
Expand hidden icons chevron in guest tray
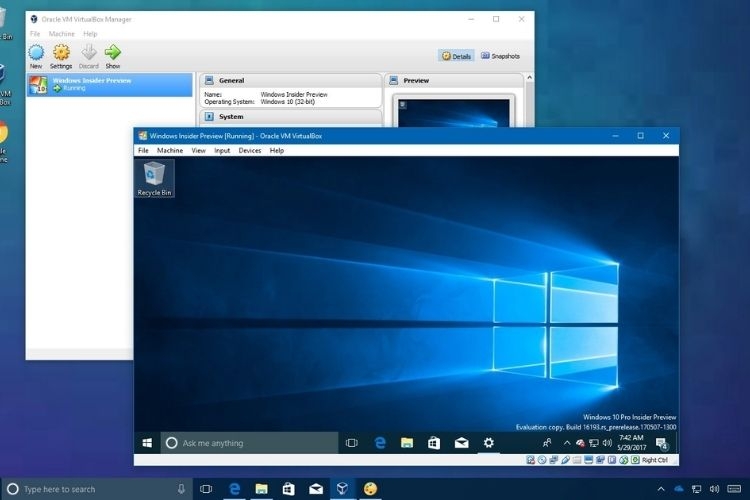pos(567,443)
